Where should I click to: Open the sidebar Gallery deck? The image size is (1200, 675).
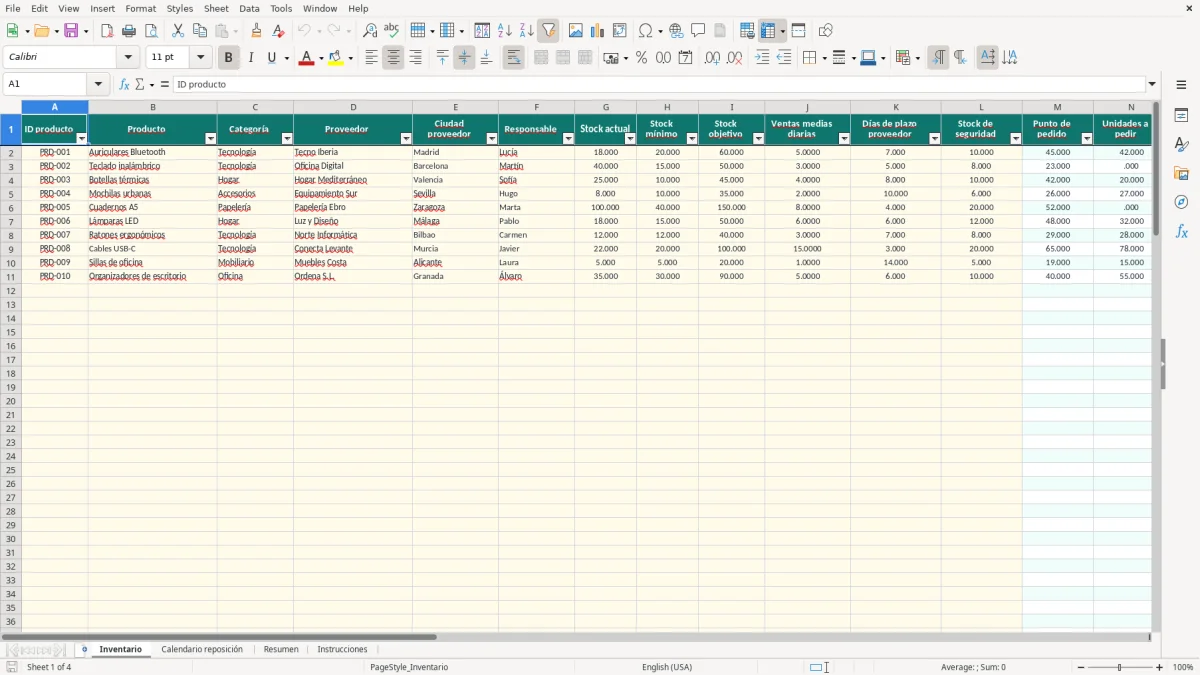(x=1181, y=173)
